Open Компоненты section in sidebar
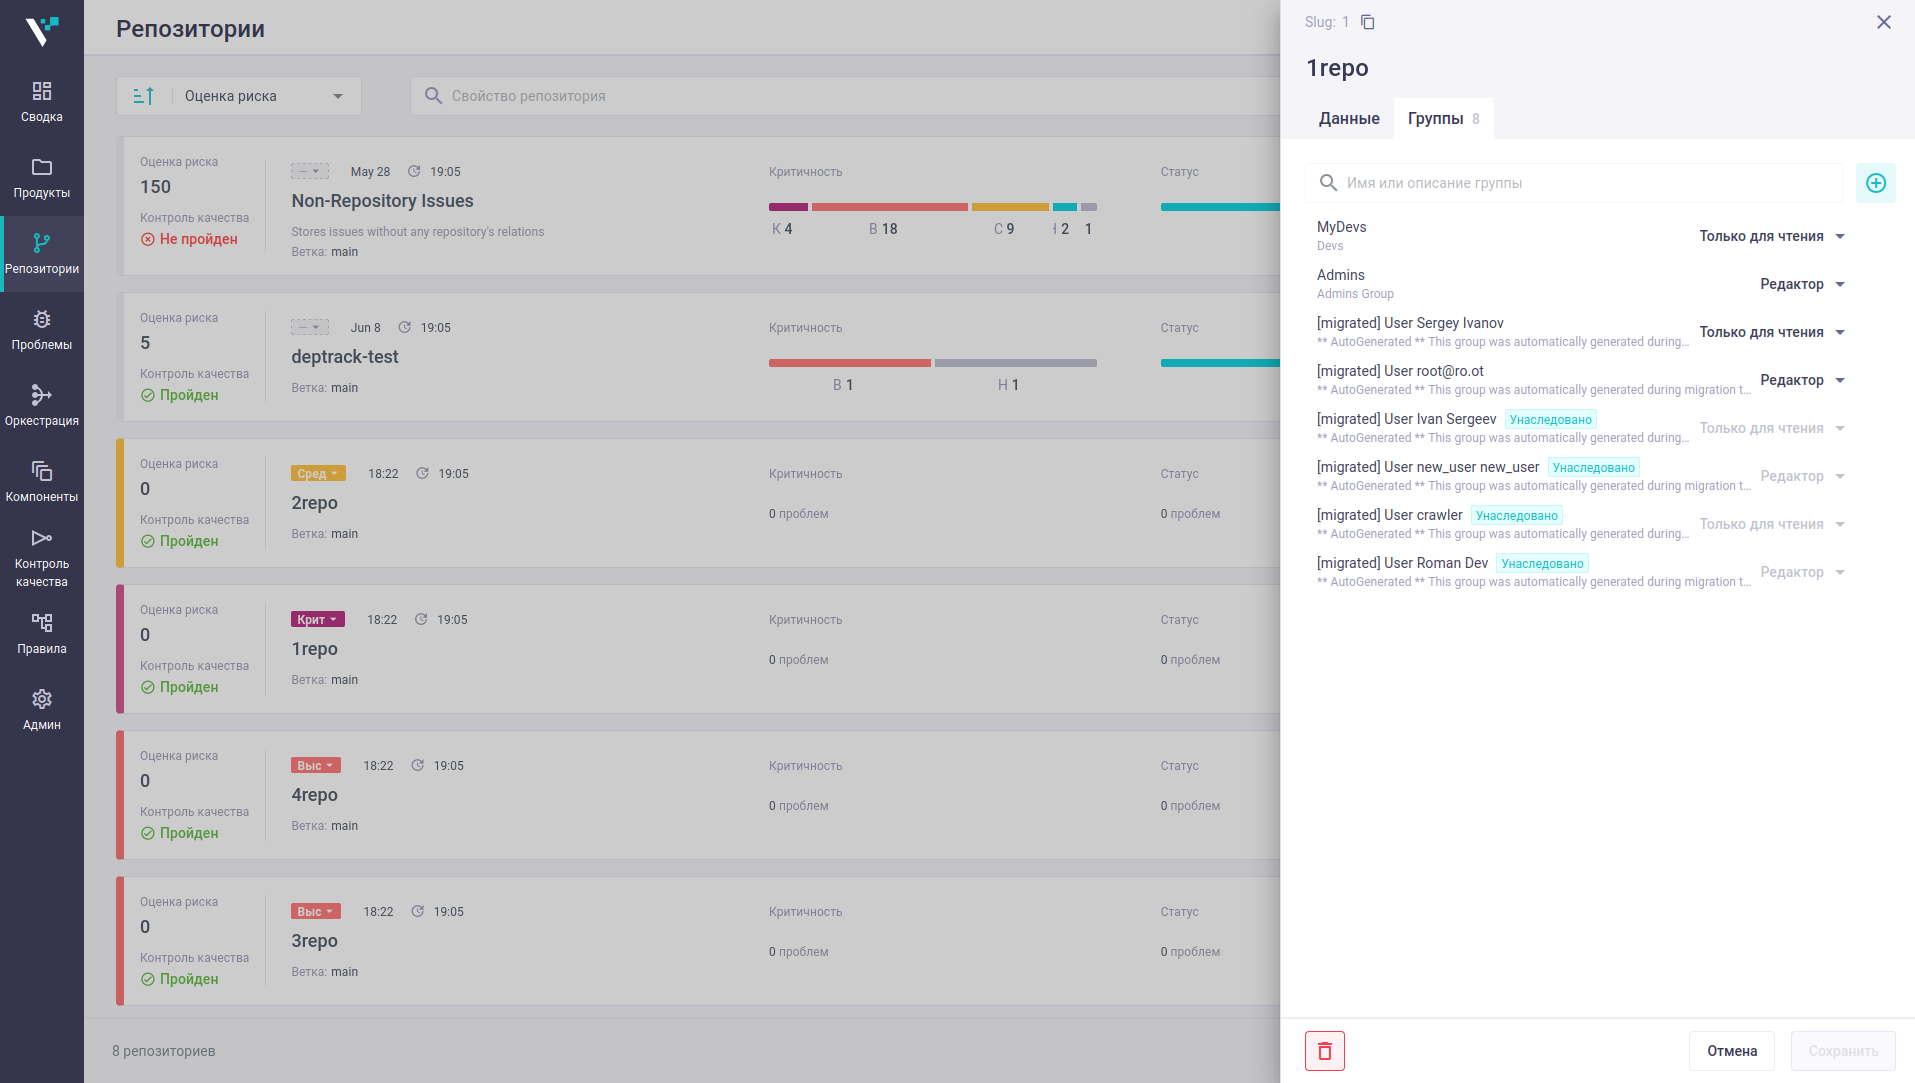 pos(42,482)
